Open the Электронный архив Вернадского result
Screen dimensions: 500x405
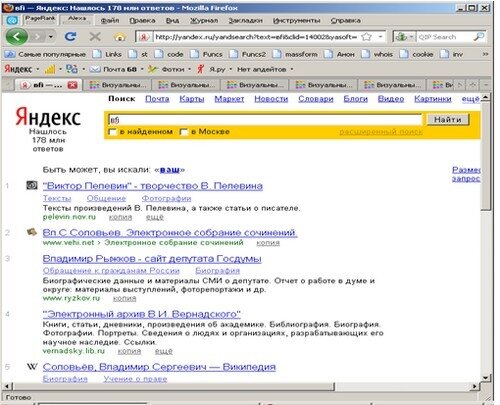point(142,314)
